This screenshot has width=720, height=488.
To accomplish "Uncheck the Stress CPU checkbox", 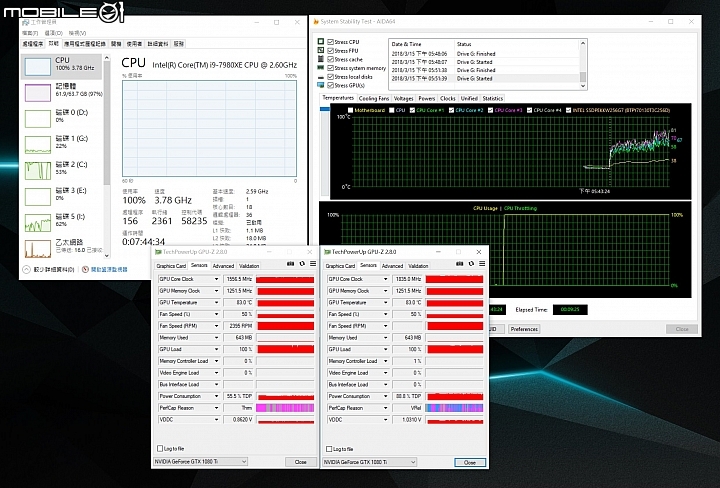I will (330, 42).
